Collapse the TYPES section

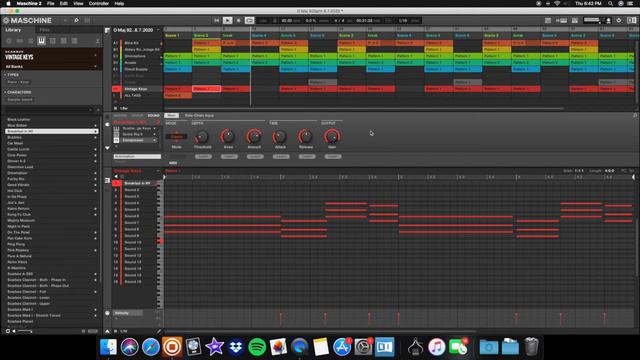pos(12,75)
